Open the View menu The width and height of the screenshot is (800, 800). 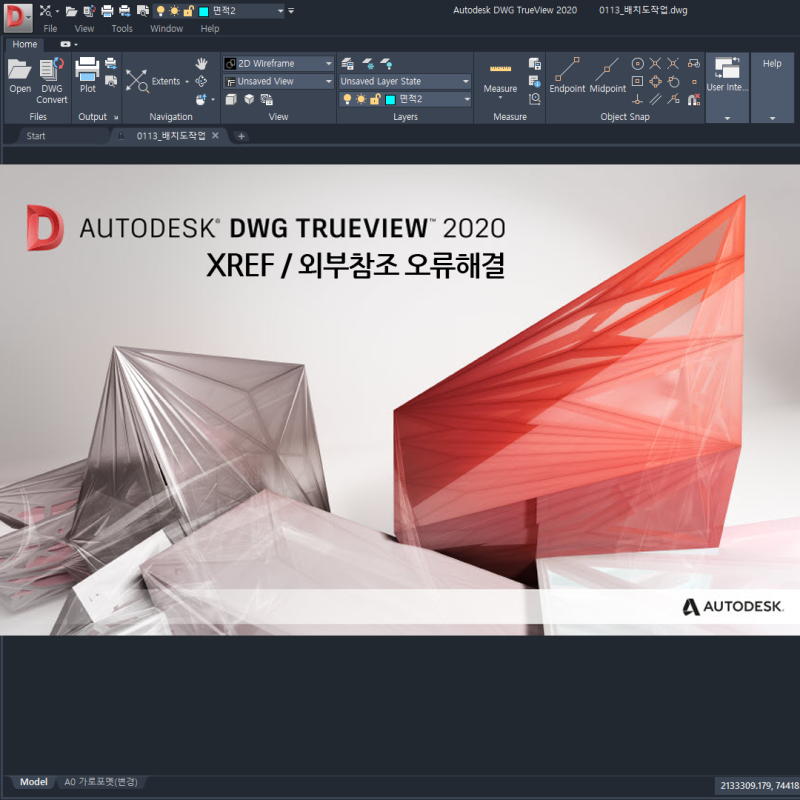click(84, 29)
